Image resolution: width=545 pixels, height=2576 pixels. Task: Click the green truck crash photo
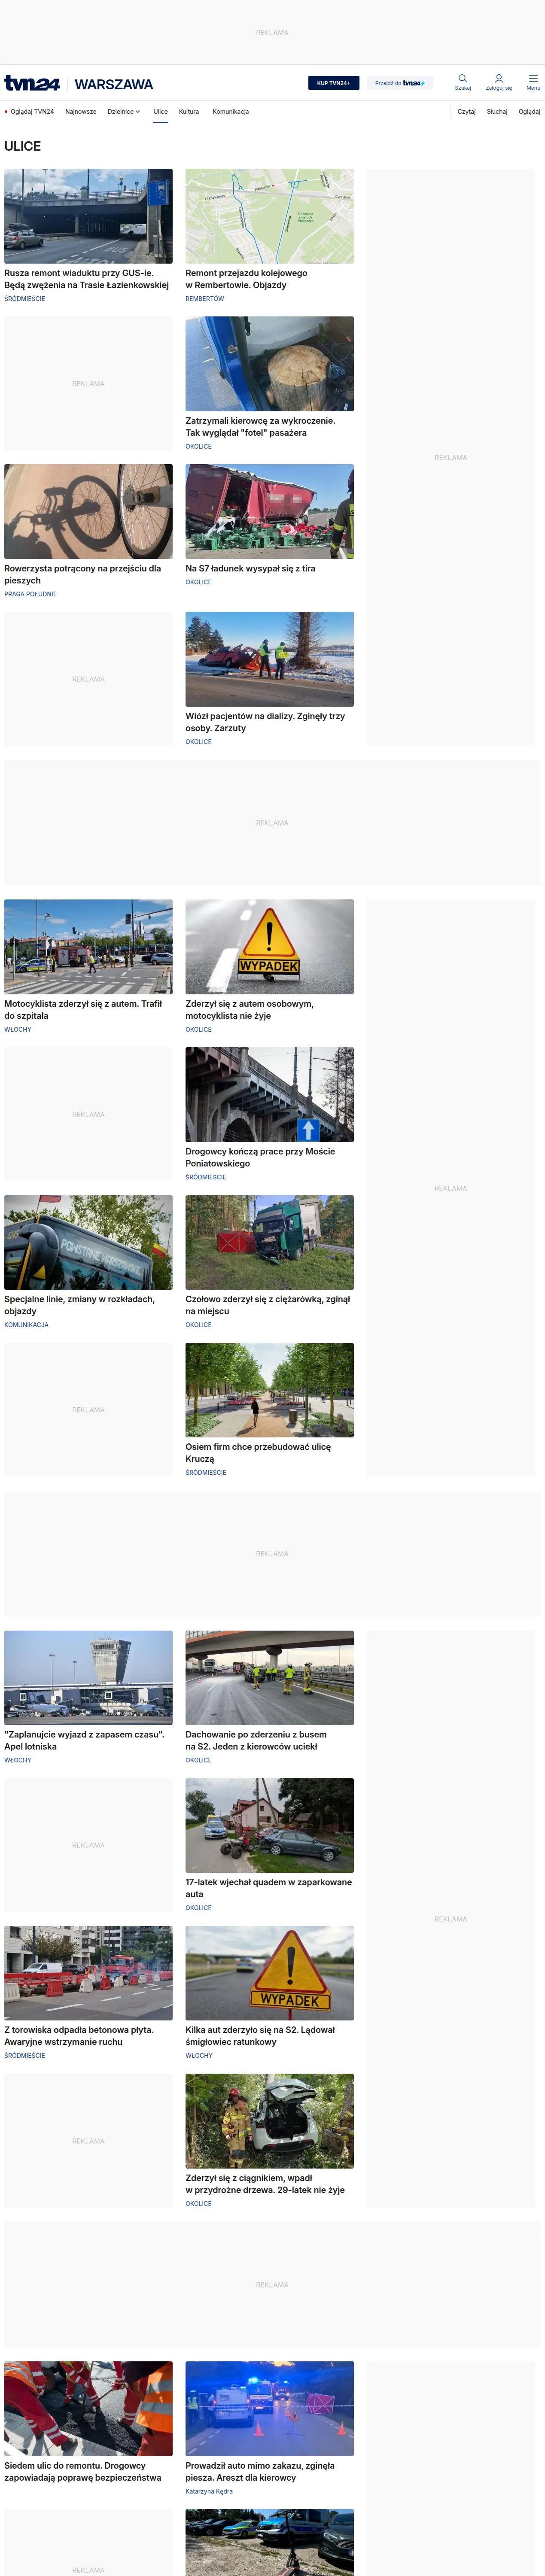269,1242
